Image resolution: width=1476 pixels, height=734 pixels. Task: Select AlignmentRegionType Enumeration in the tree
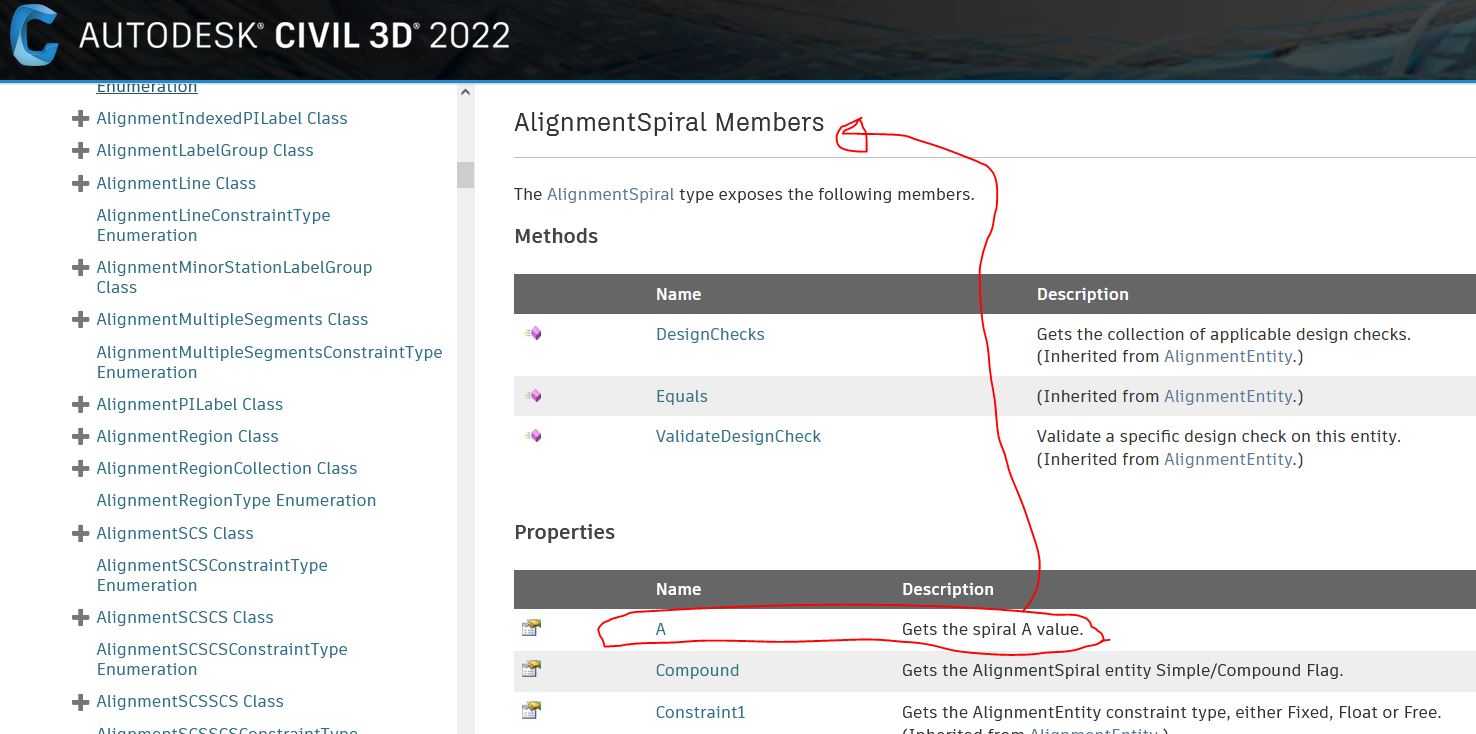[236, 500]
